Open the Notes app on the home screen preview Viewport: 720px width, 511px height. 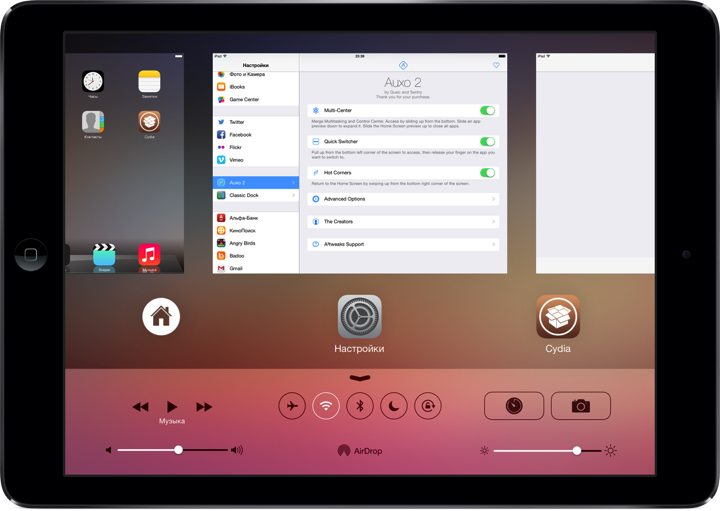pos(149,82)
